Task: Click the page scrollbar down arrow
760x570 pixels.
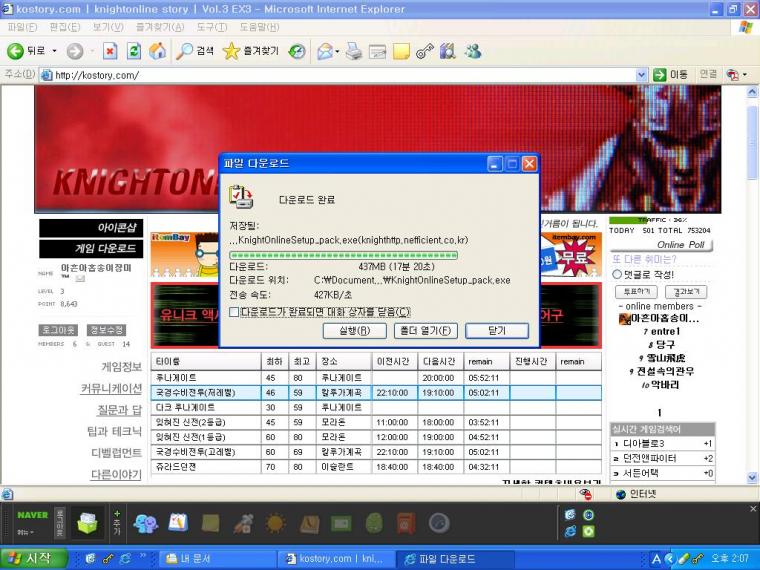Action: pyautogui.click(x=752, y=477)
